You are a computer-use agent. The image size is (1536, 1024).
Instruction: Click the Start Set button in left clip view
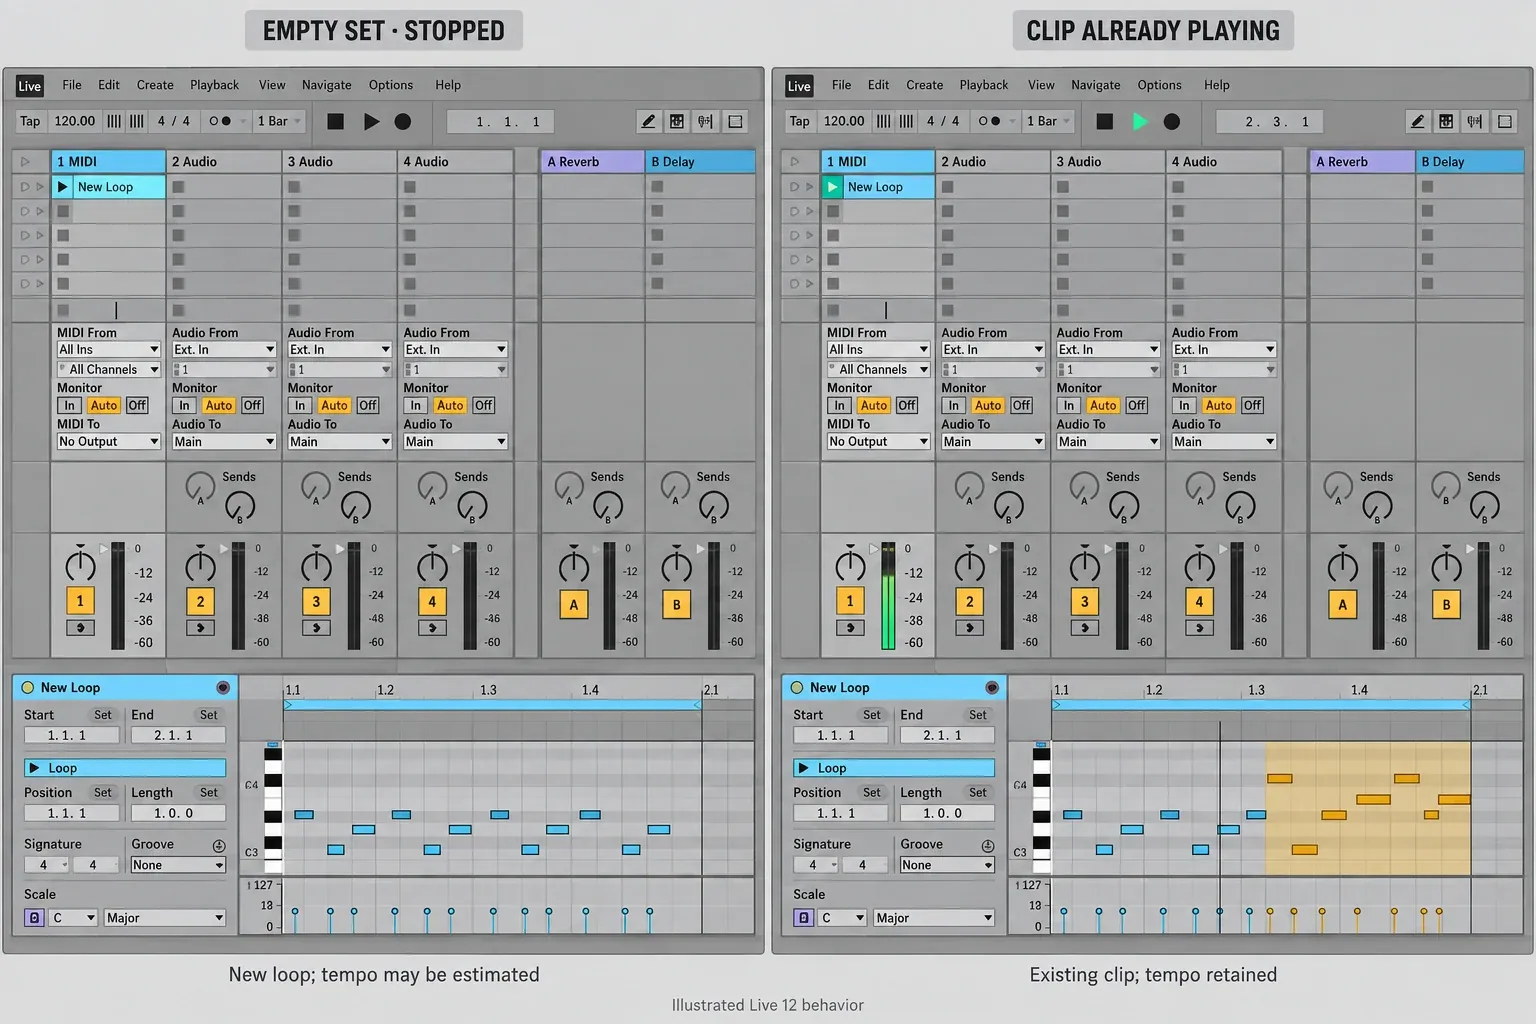[103, 715]
